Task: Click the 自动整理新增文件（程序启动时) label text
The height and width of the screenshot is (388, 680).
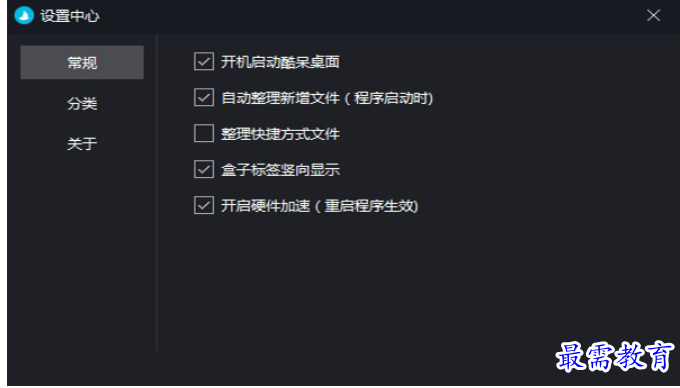Action: [327, 98]
